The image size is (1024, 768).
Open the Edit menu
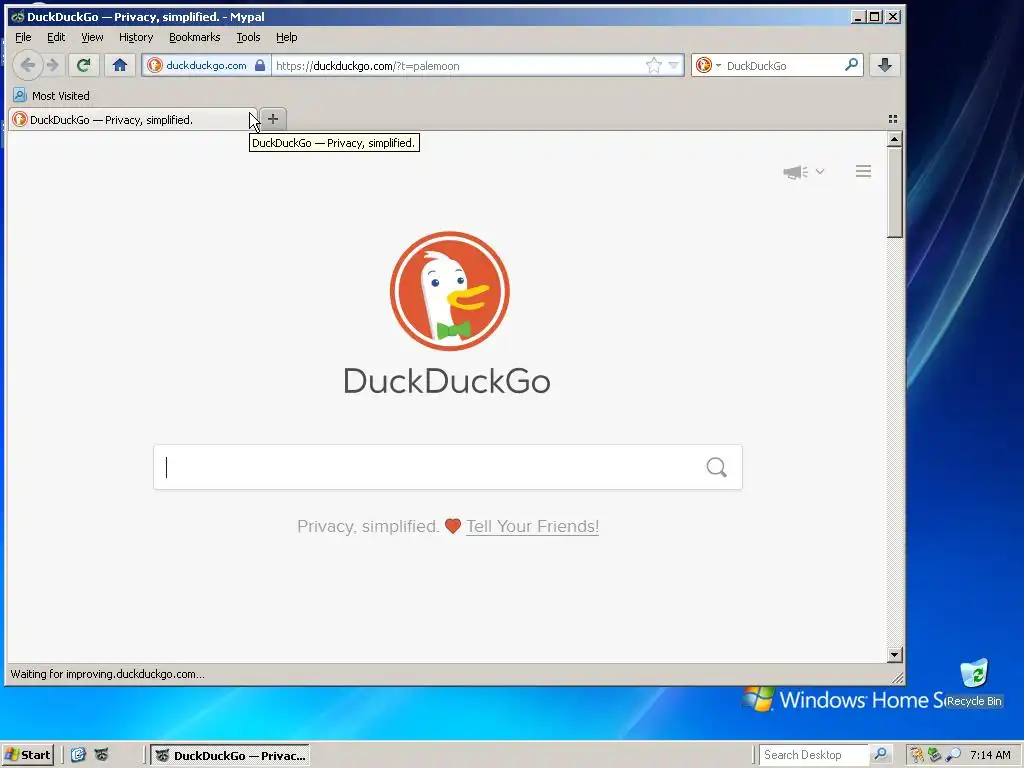pyautogui.click(x=56, y=37)
